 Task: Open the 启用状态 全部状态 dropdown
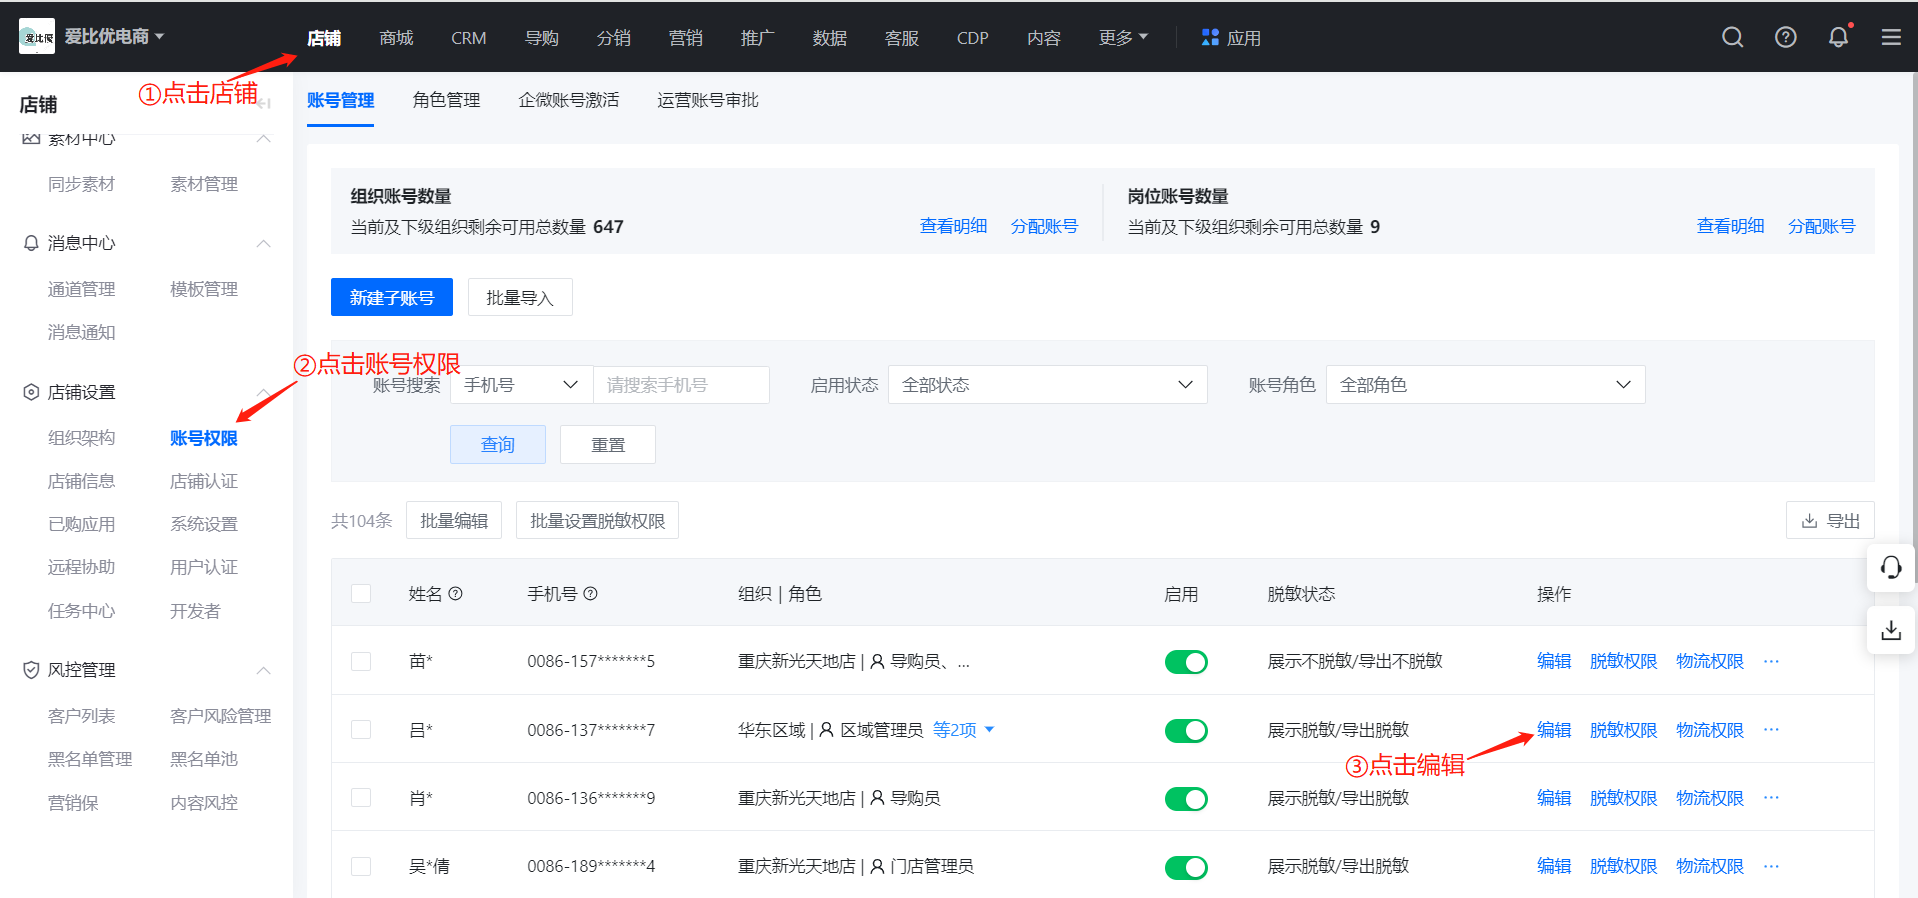tap(1047, 385)
